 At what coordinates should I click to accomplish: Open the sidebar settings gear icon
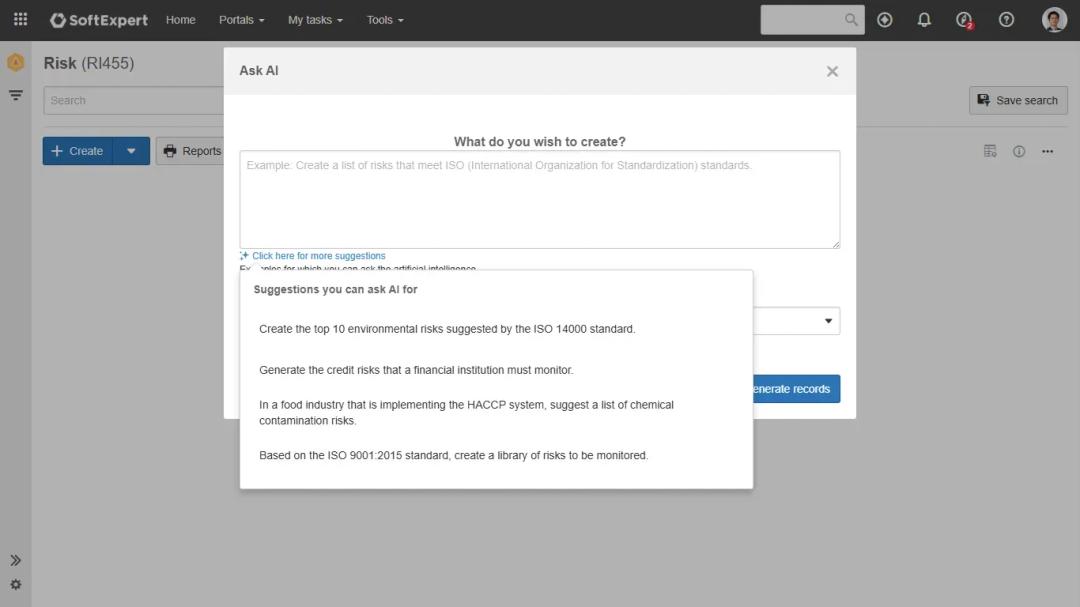16,585
